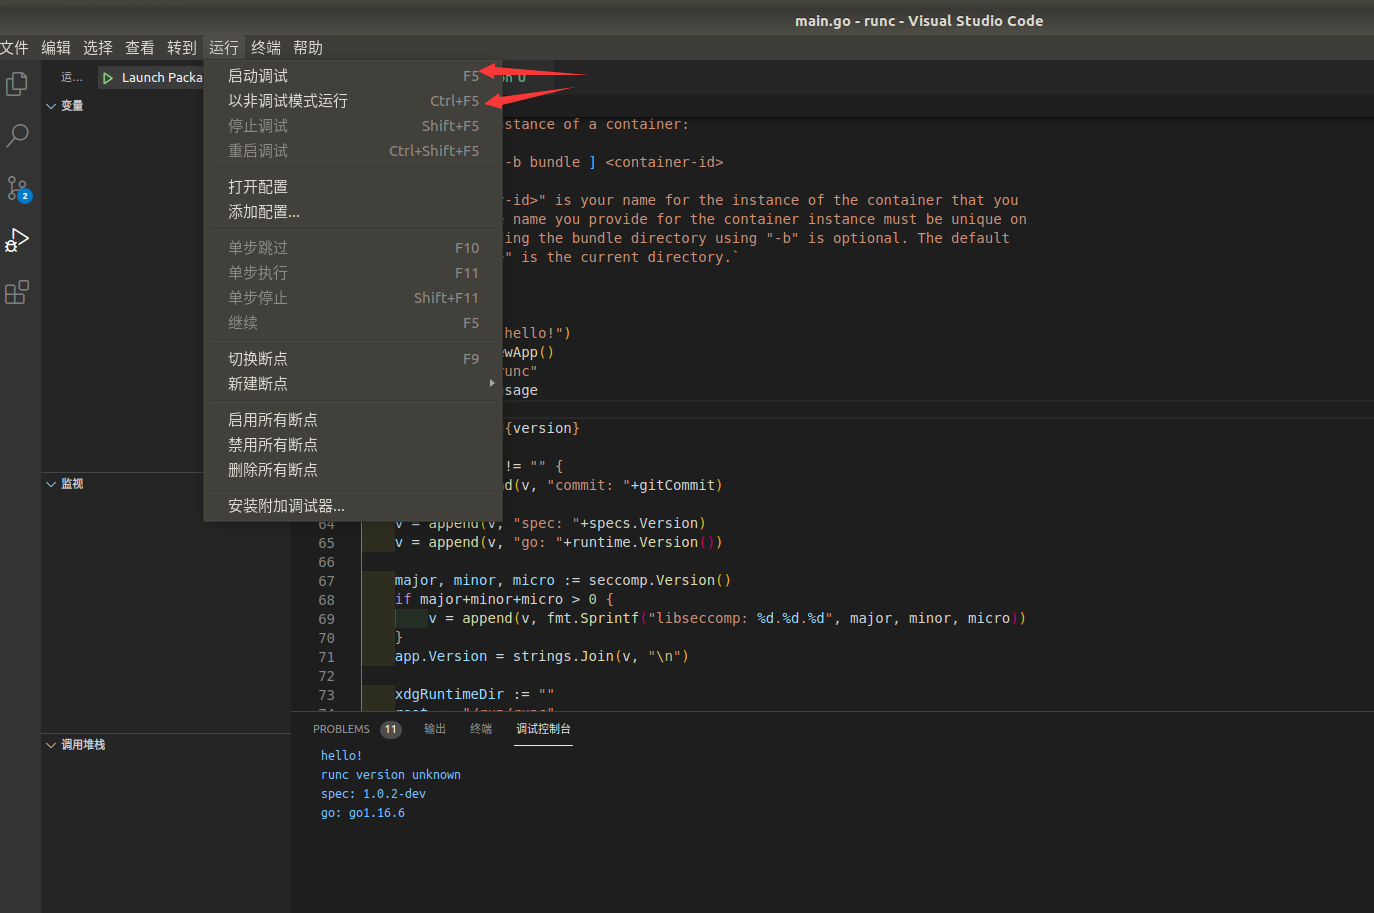Choose 以非调试模式运行 menu entry

(353, 101)
